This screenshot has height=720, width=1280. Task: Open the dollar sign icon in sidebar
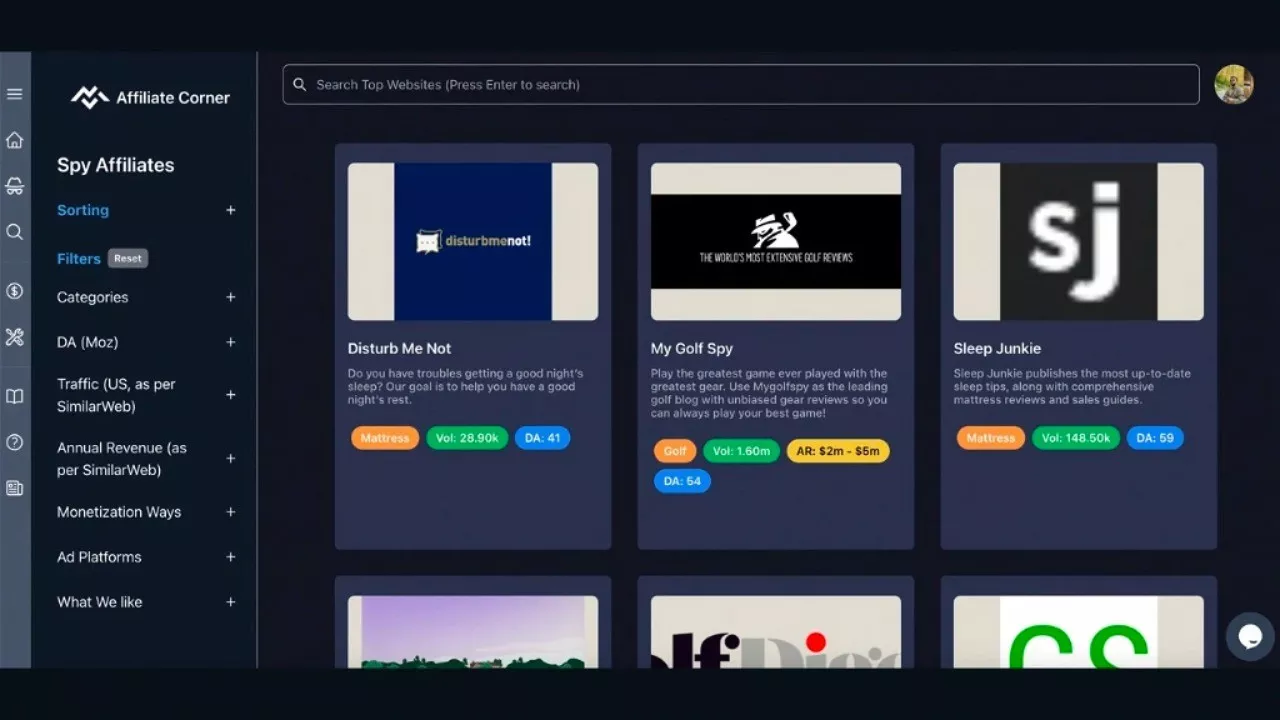point(15,291)
